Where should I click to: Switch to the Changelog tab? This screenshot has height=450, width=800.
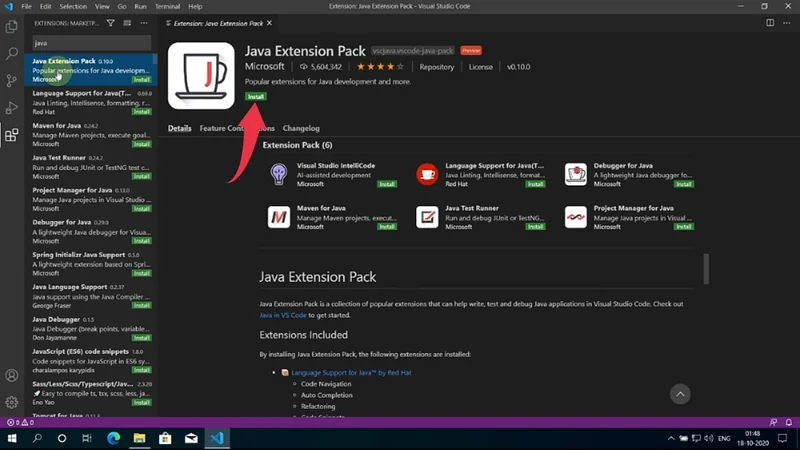[x=301, y=128]
